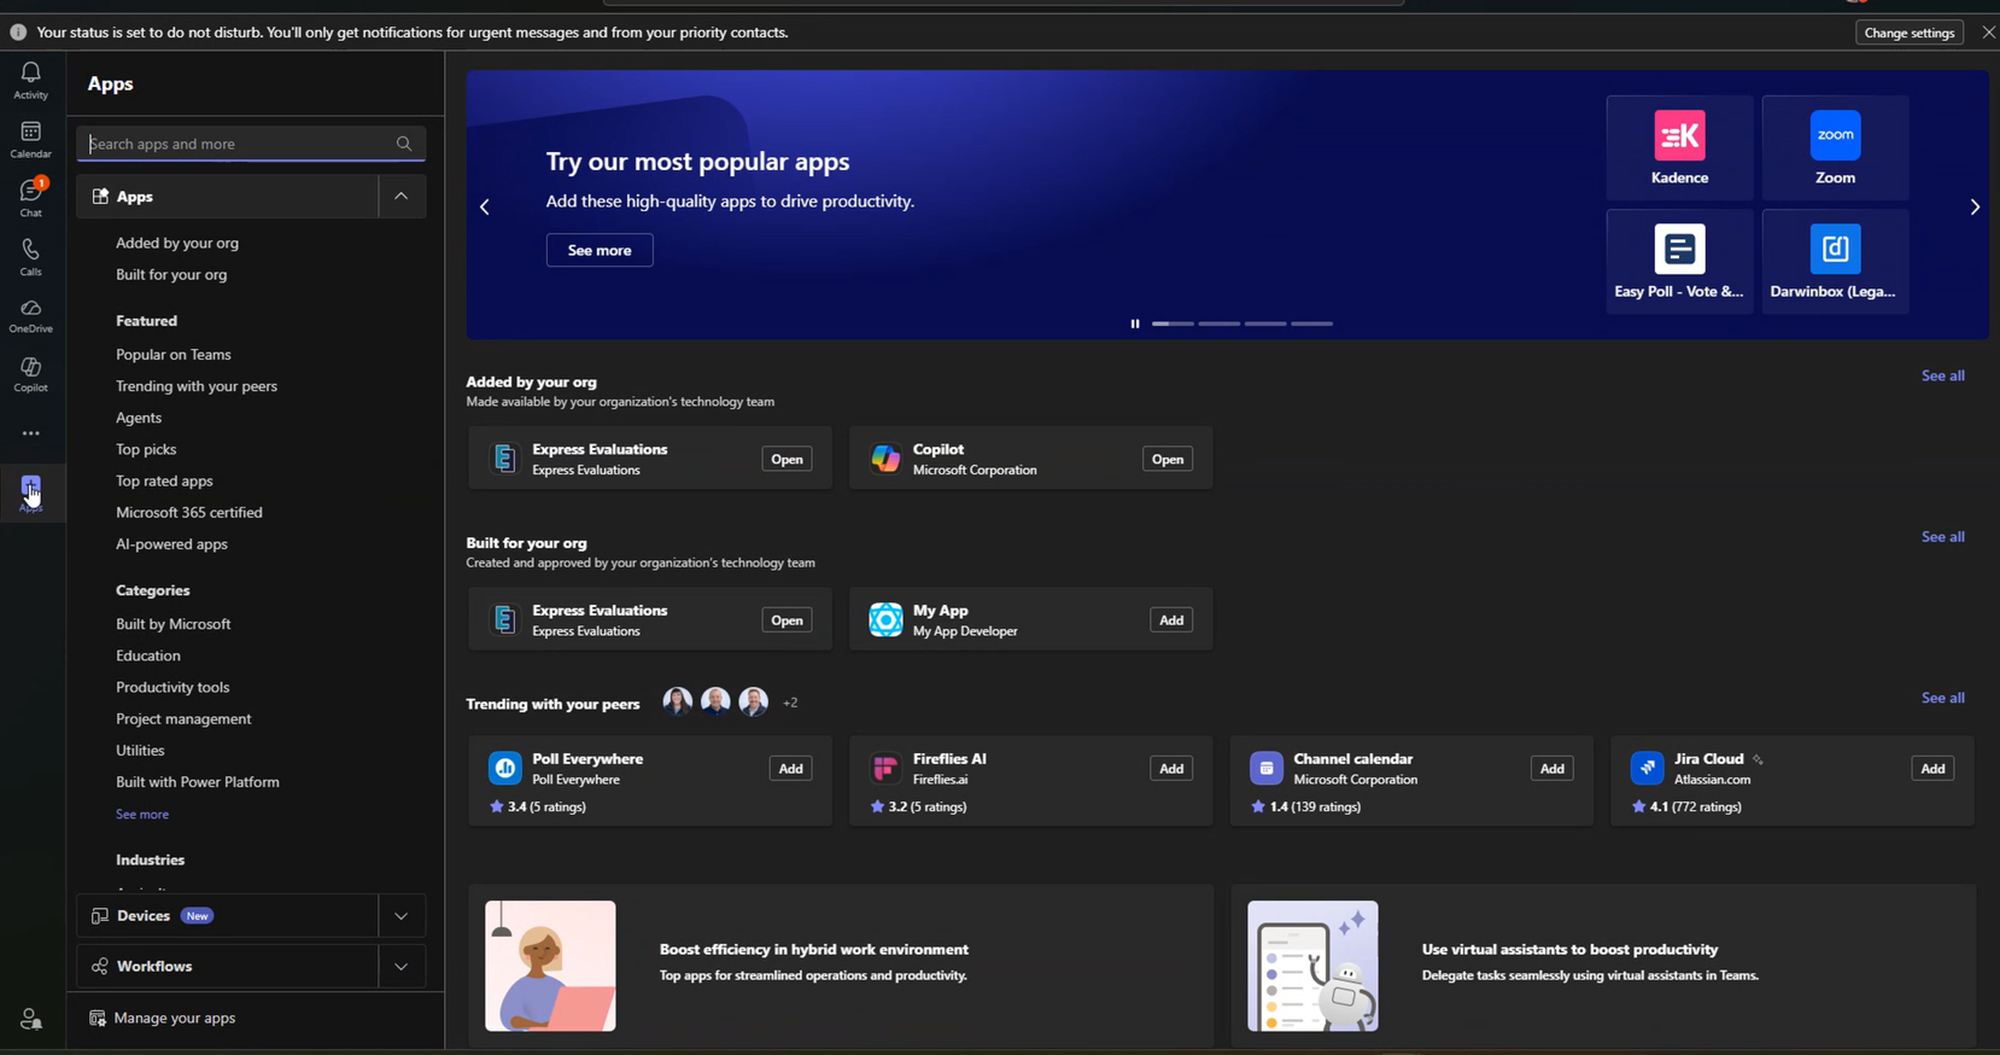The width and height of the screenshot is (2000, 1055).
Task: Select Productivity tools category
Action: pos(172,687)
